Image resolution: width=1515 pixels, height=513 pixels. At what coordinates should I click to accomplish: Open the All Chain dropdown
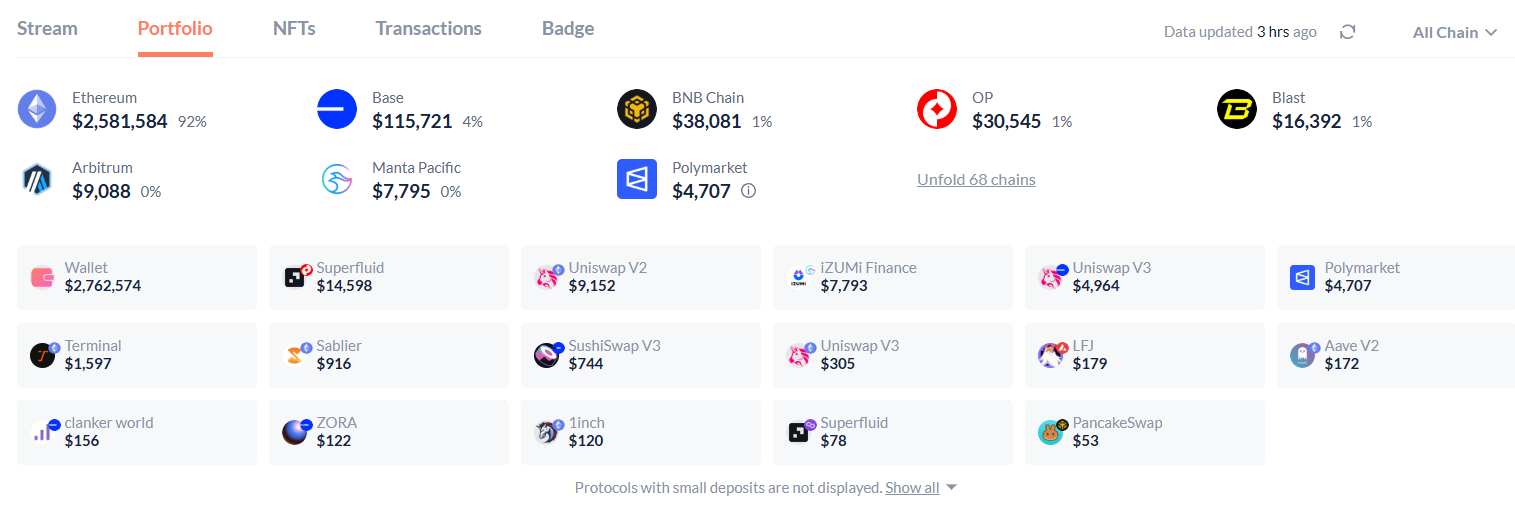[x=1454, y=32]
